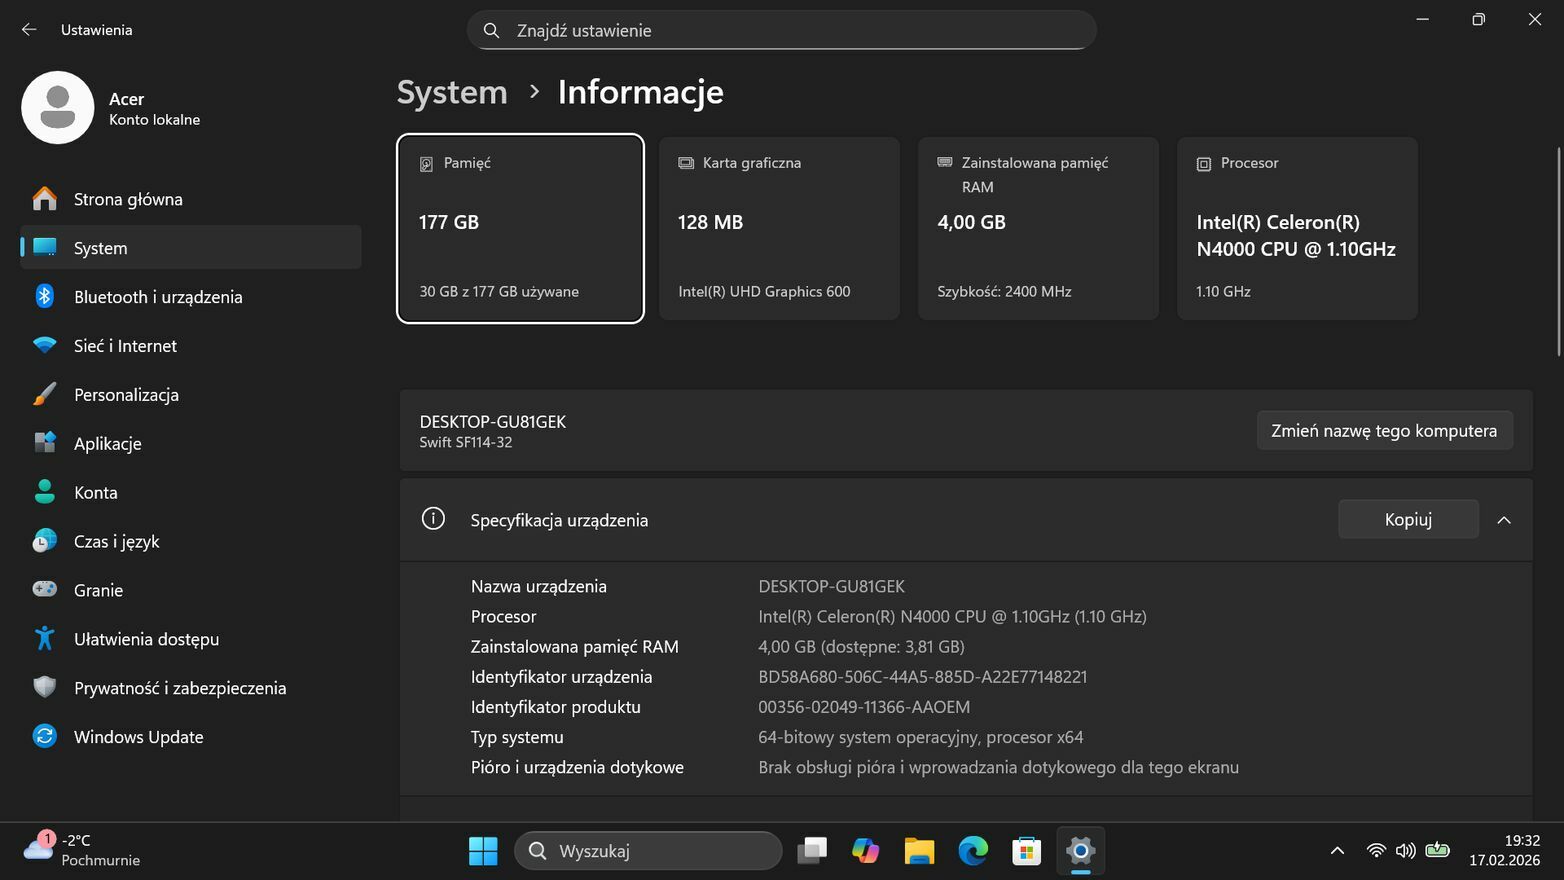Select Strona główna menu item
The image size is (1564, 880).
(128, 199)
